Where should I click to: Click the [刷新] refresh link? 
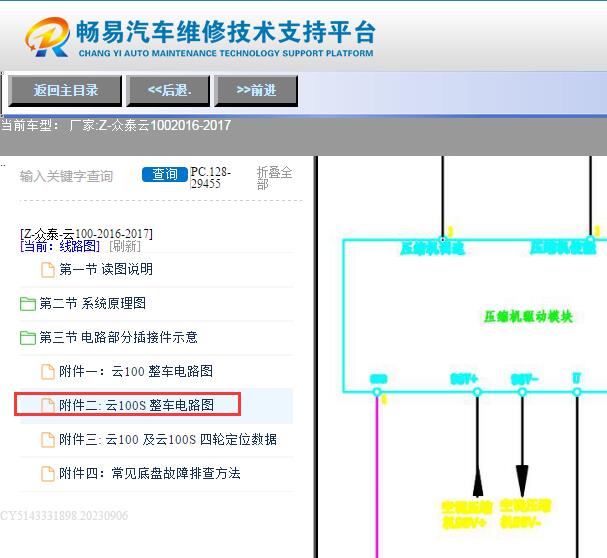125,246
